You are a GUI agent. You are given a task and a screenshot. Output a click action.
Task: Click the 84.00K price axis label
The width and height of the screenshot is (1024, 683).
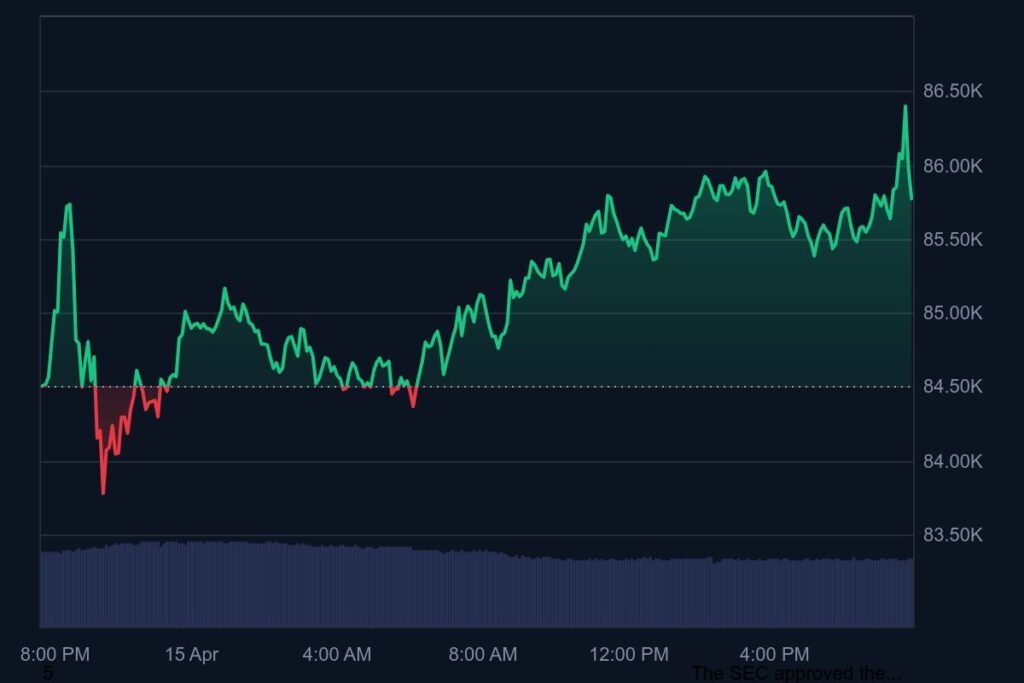click(952, 462)
